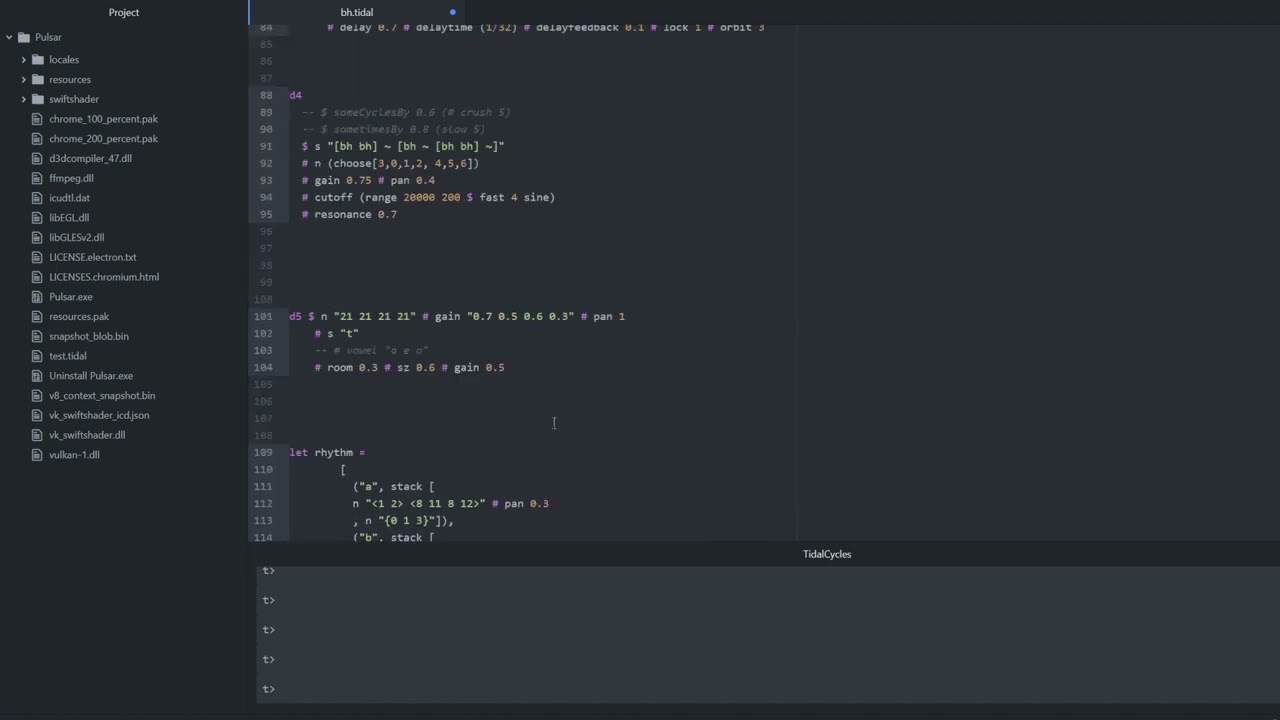Open v8_context_snapshot.bin from the tree

coord(102,396)
